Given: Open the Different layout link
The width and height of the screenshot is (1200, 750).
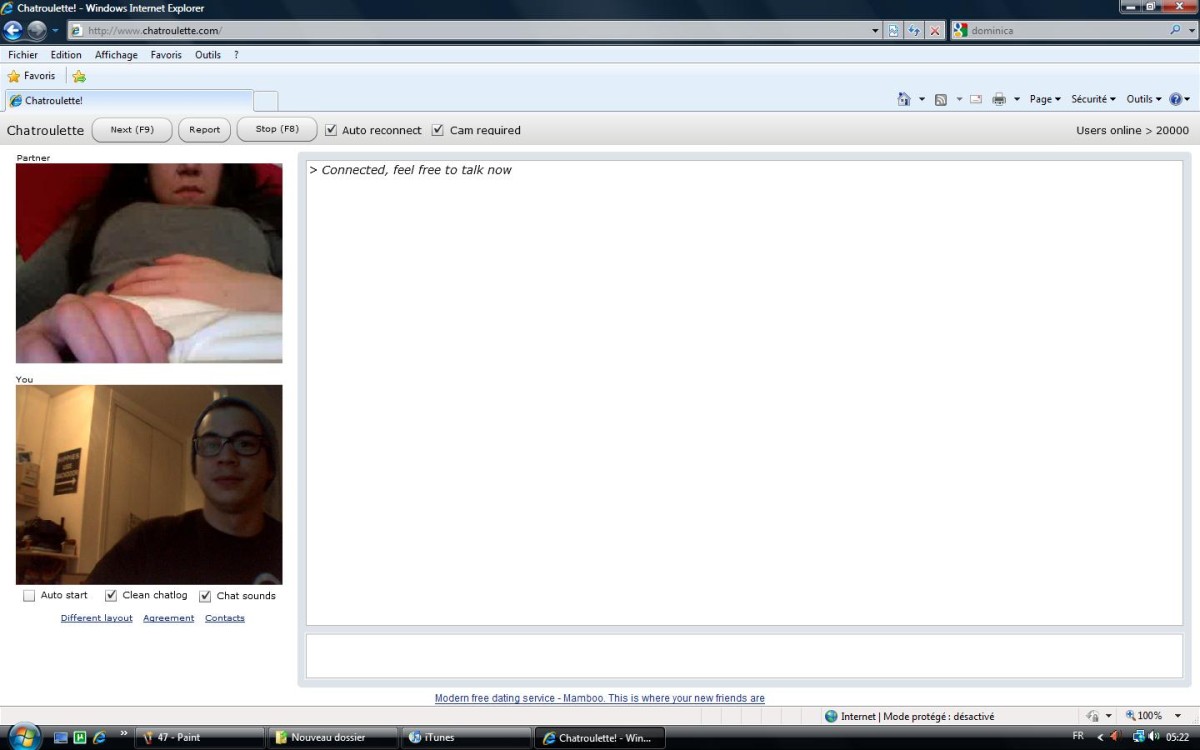Looking at the screenshot, I should tap(97, 618).
